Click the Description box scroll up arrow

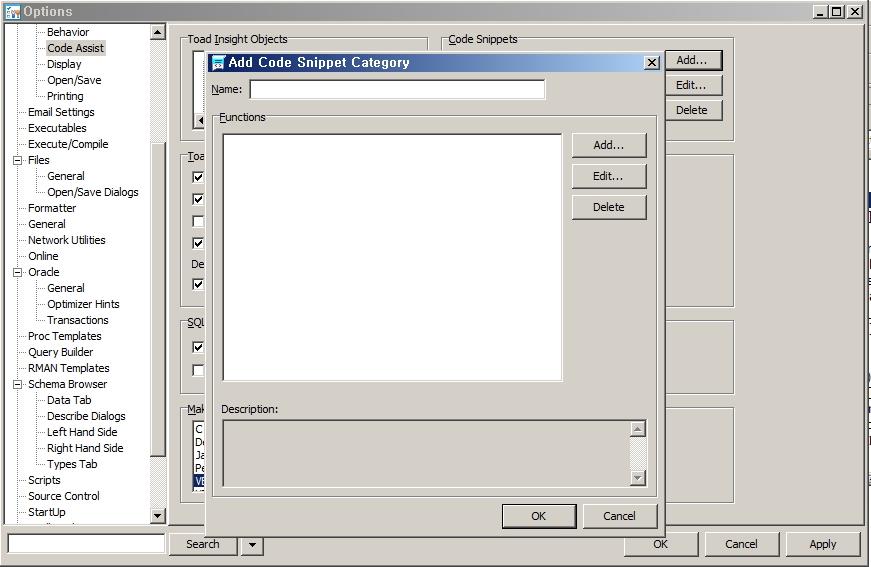pos(638,430)
